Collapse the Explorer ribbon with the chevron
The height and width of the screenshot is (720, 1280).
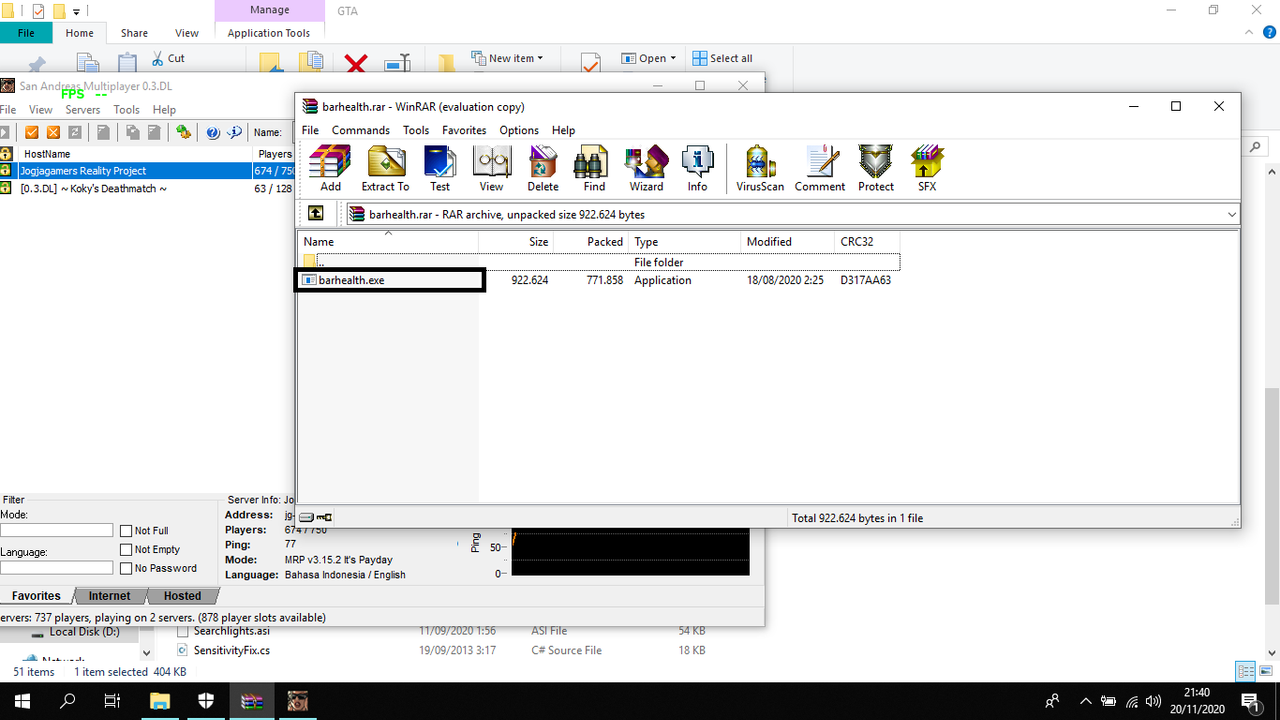tap(1250, 33)
